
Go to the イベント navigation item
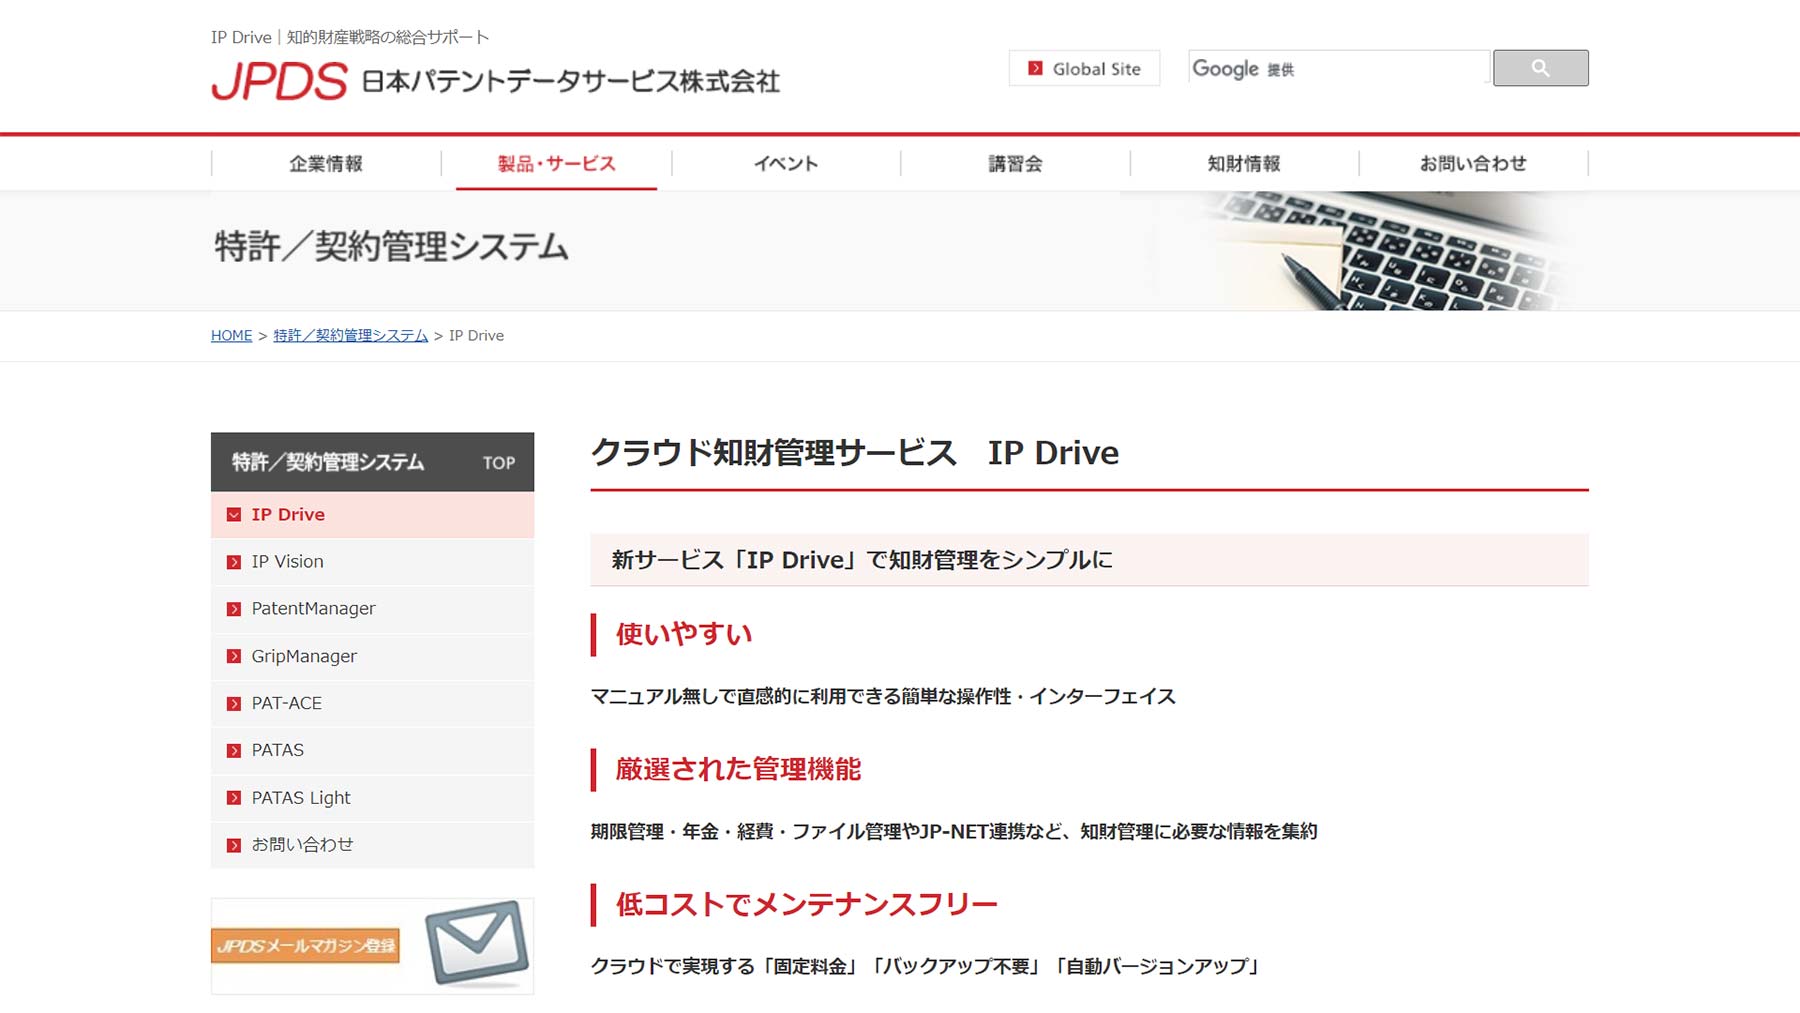[786, 163]
